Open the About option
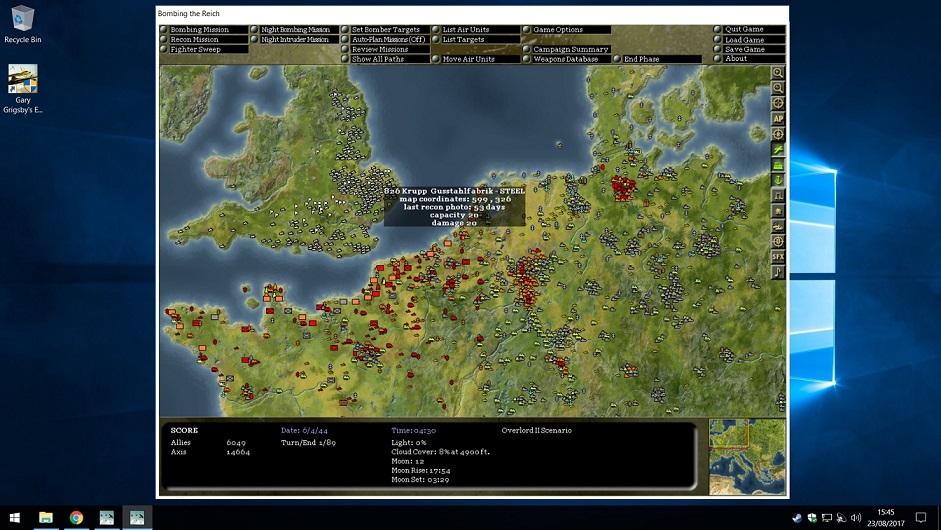The image size is (941, 530). pos(749,59)
